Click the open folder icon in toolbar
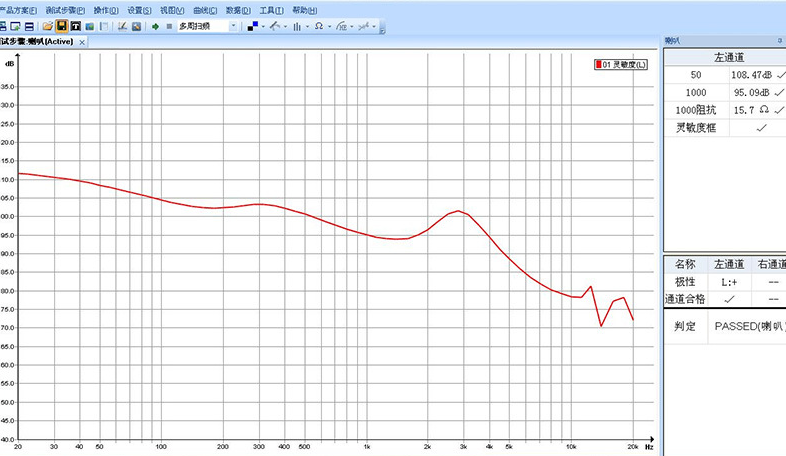 [x=46, y=26]
